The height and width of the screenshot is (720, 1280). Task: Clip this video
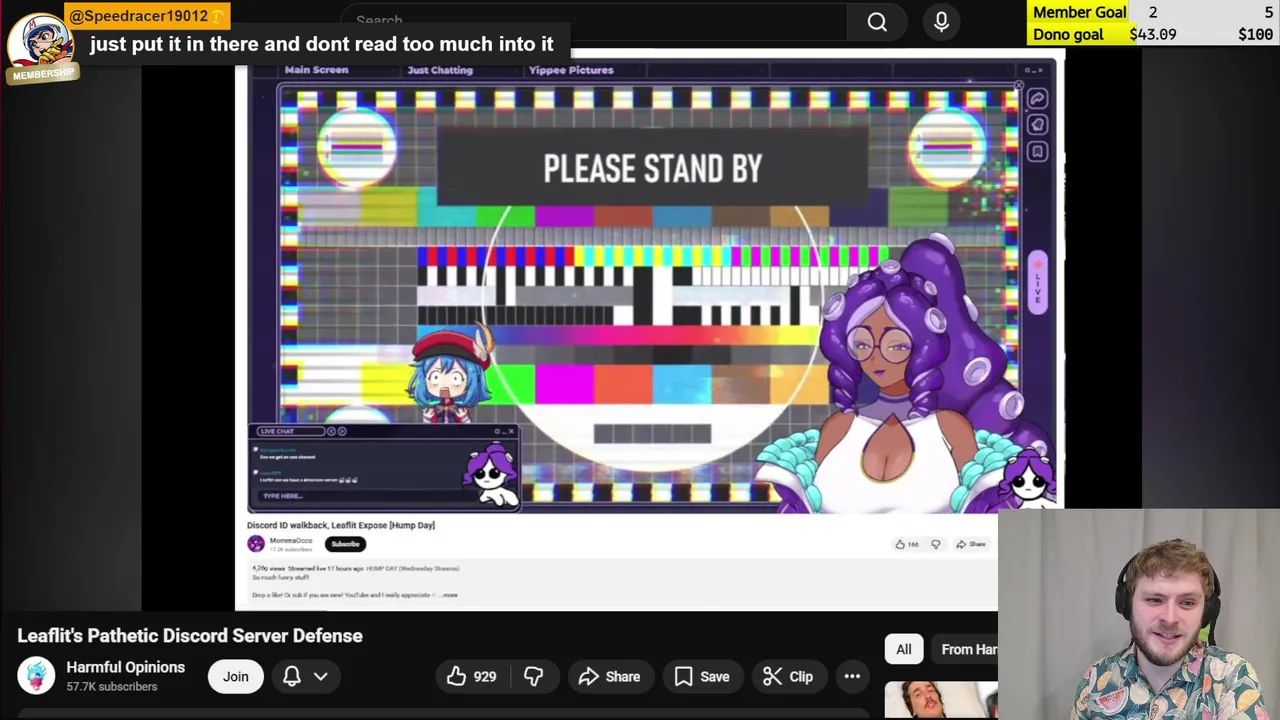[788, 677]
